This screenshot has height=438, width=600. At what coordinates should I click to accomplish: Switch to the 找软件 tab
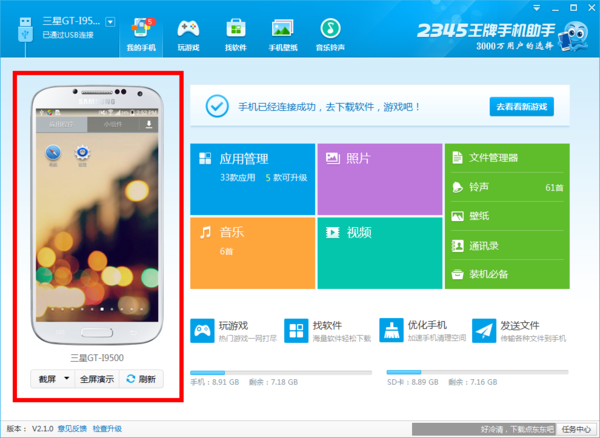(x=236, y=33)
